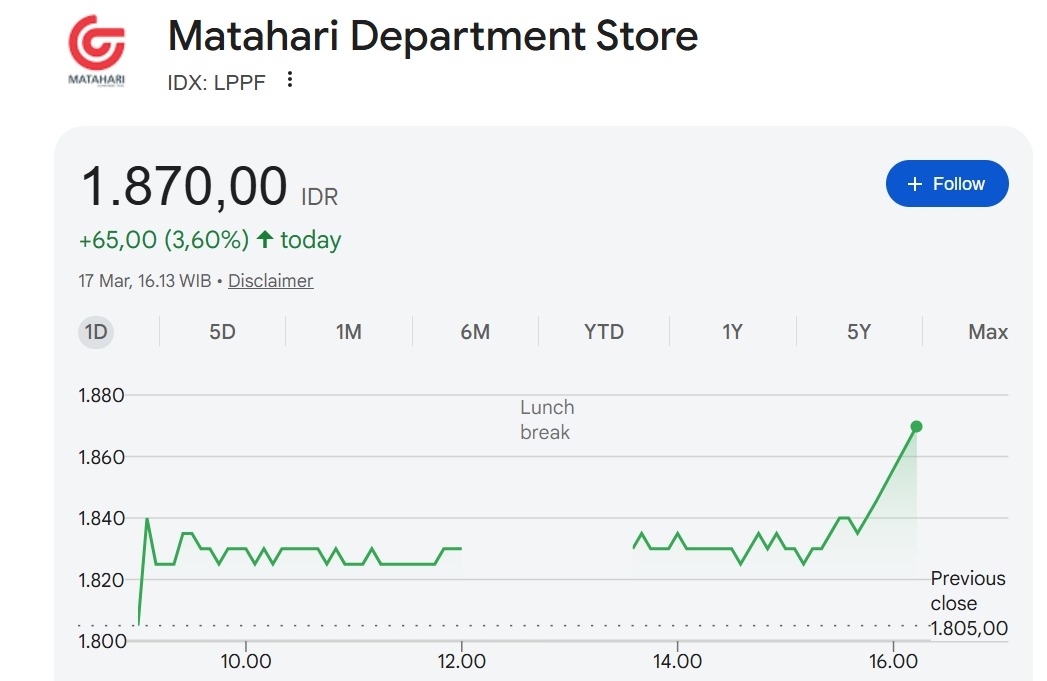Click the 1.870,00 current price
The image size is (1047, 681).
click(x=184, y=187)
